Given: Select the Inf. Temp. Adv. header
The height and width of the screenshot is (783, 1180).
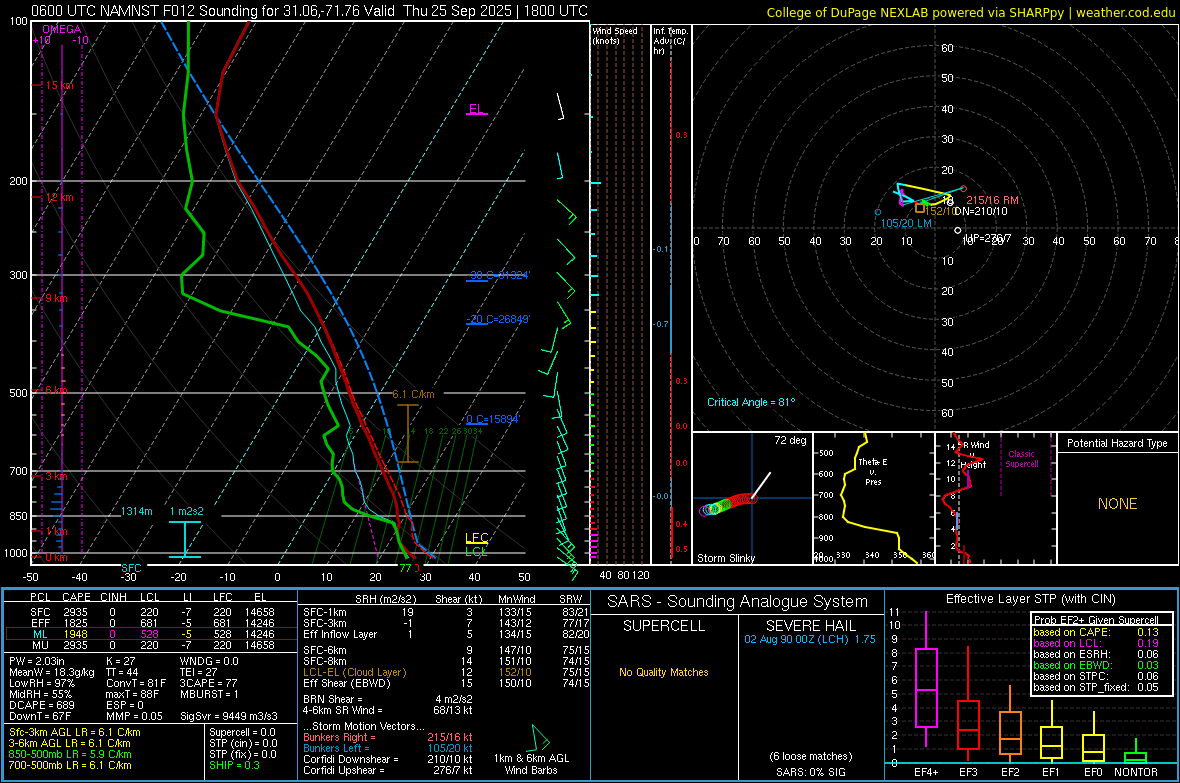Looking at the screenshot, I should 670,41.
